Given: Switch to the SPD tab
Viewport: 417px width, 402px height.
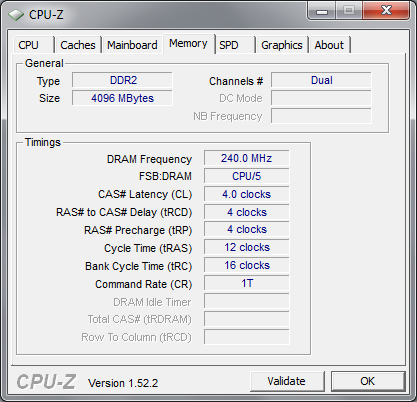Looking at the screenshot, I should pos(235,45).
